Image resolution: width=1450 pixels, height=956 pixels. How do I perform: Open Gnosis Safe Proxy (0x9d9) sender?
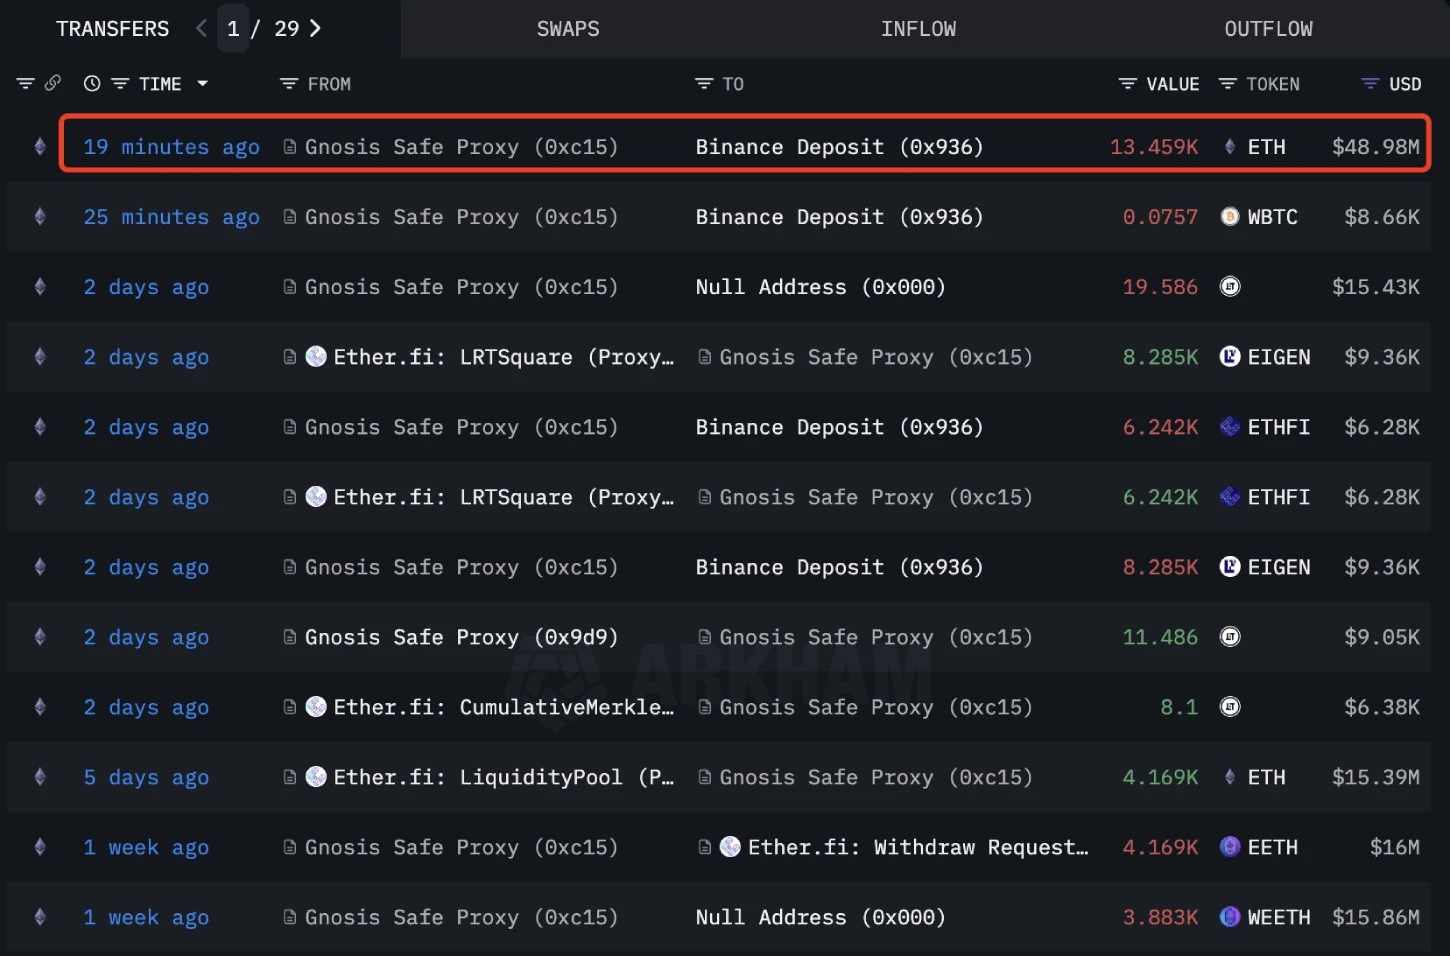(x=461, y=637)
